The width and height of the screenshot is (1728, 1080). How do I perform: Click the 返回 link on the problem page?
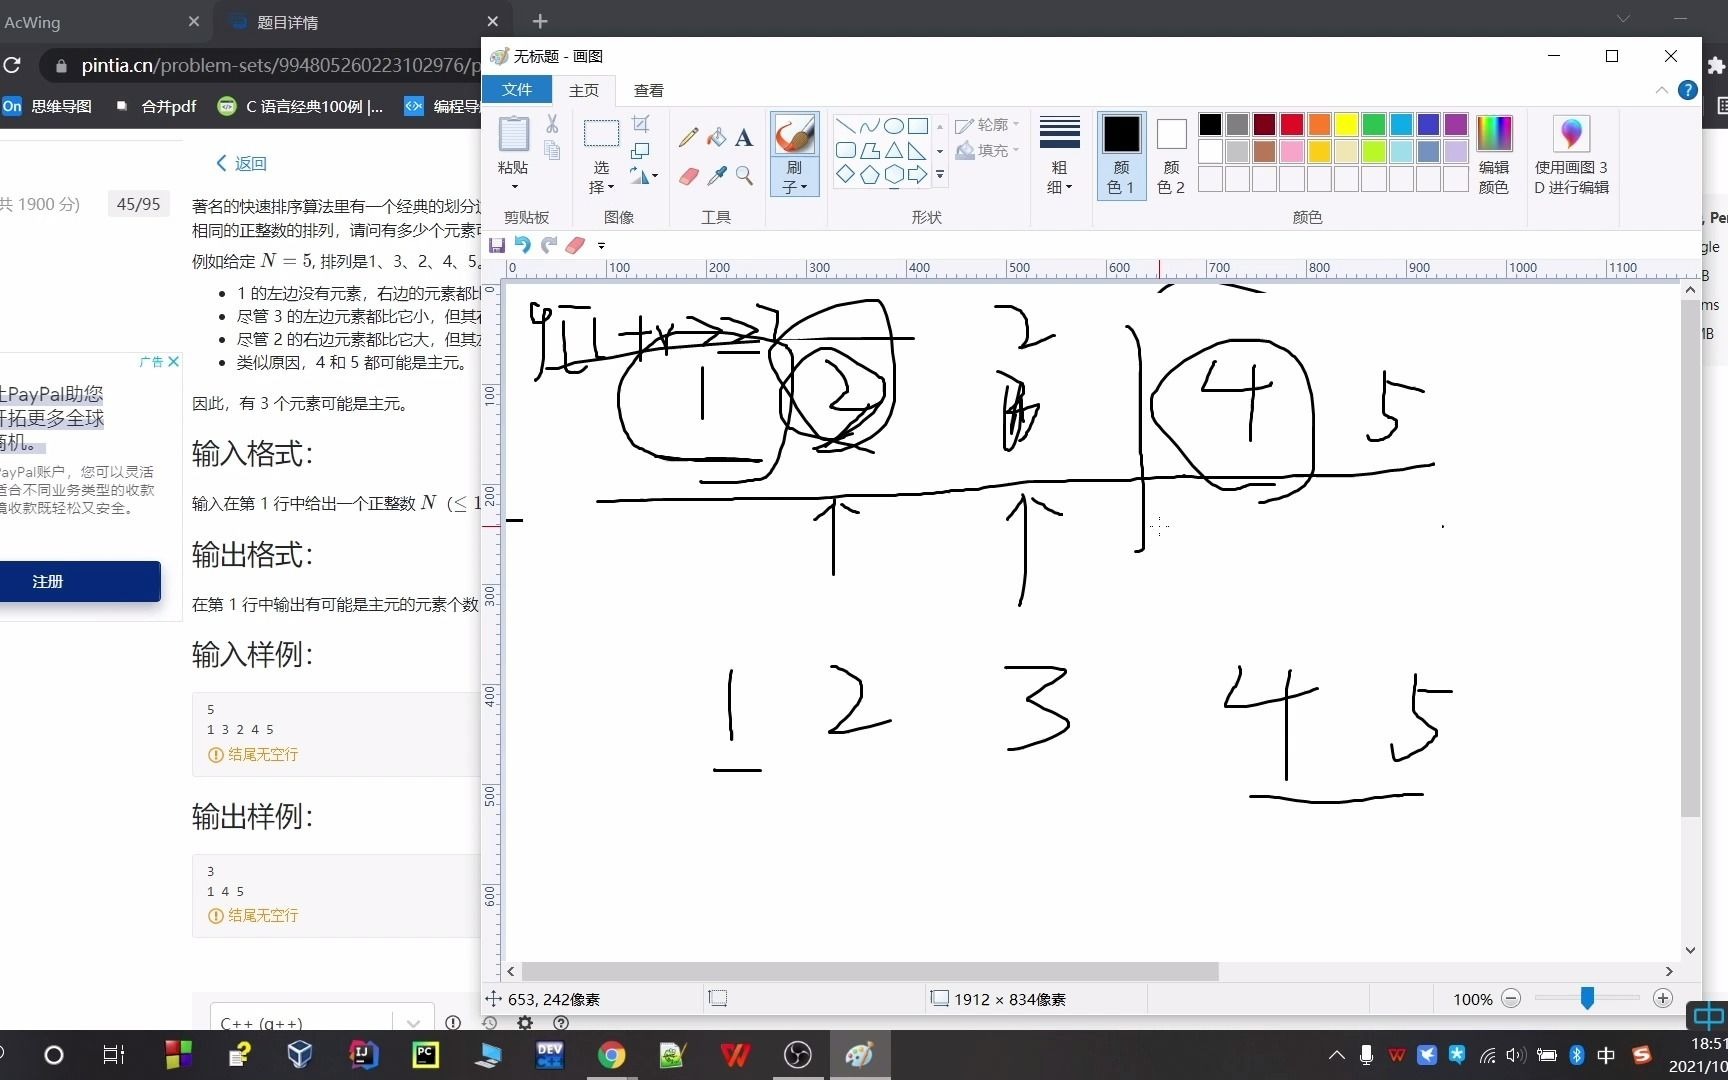[x=241, y=162]
